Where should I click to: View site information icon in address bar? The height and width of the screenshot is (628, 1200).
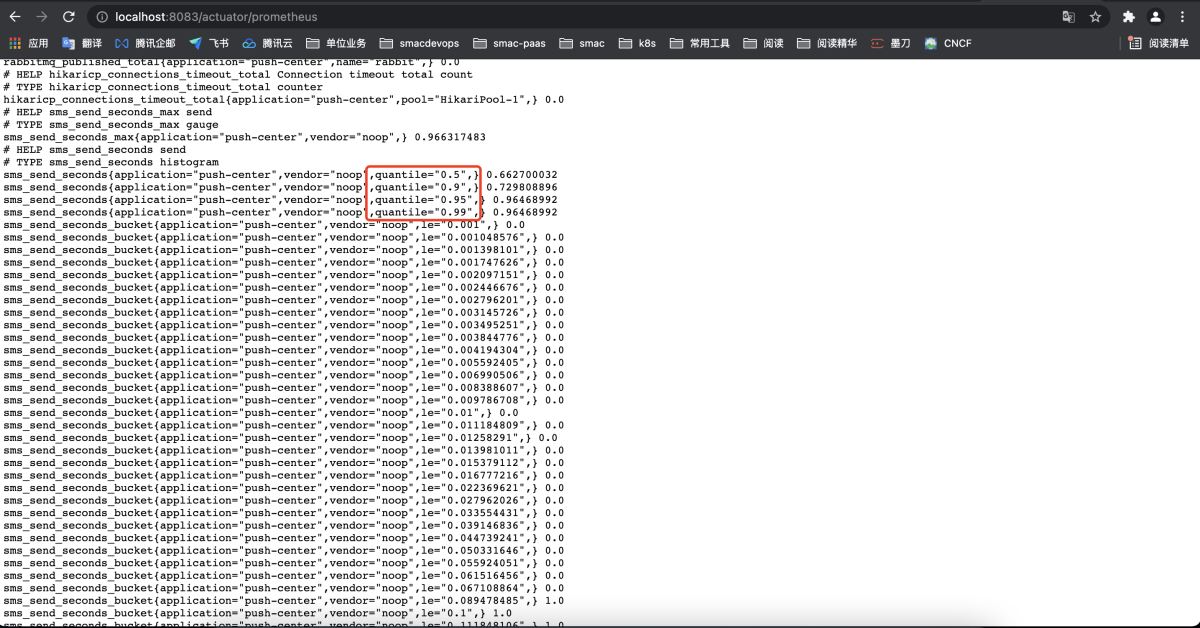[x=103, y=17]
